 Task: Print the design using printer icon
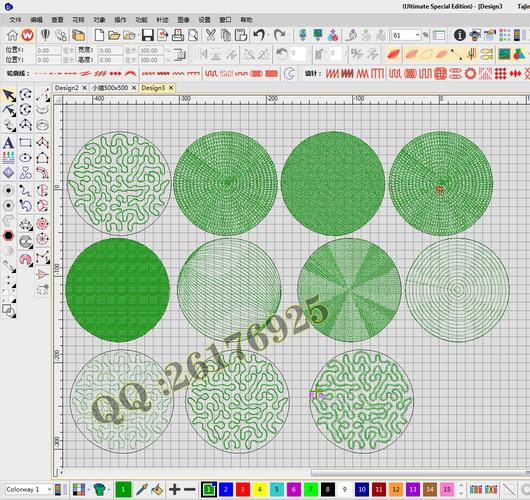point(178,35)
